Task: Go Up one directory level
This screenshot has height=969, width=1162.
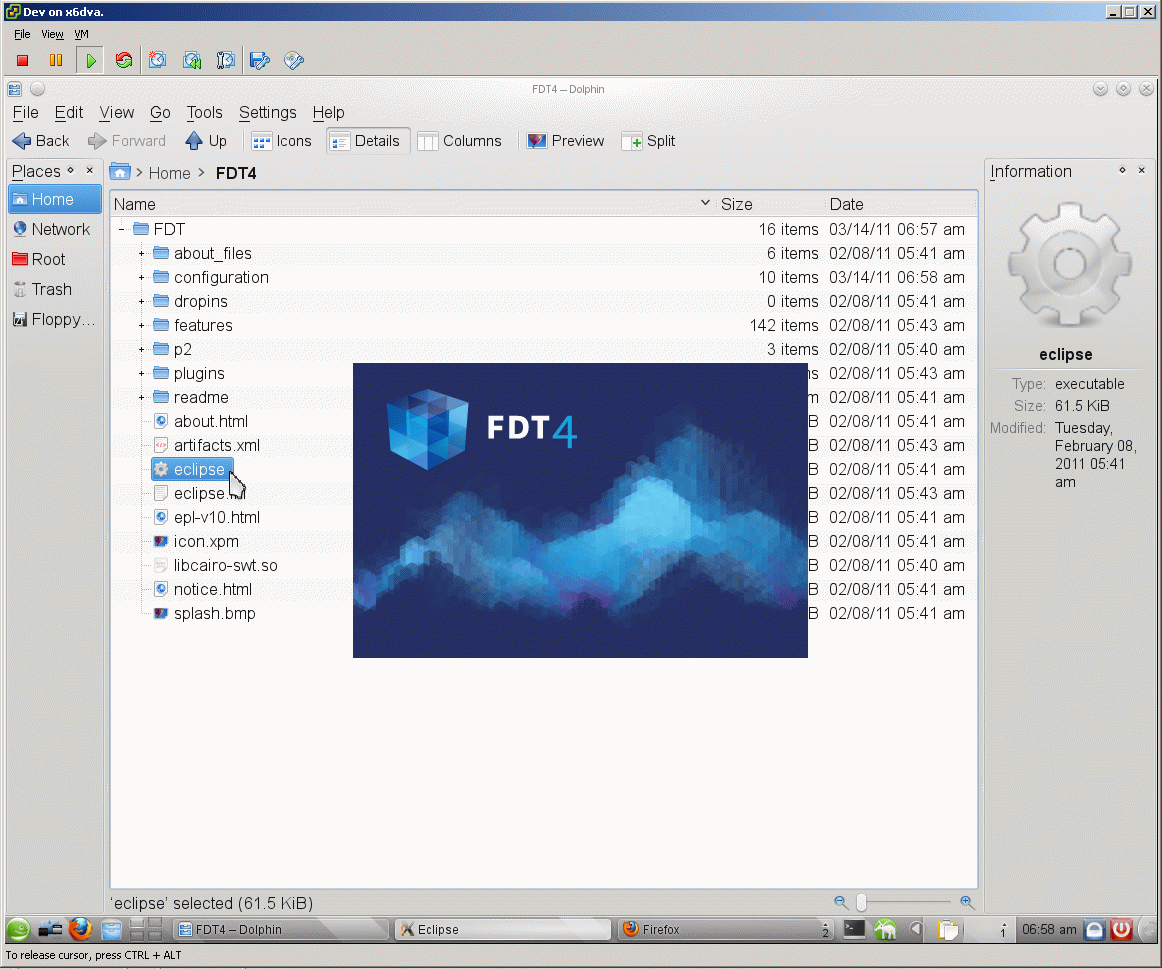Action: (207, 141)
